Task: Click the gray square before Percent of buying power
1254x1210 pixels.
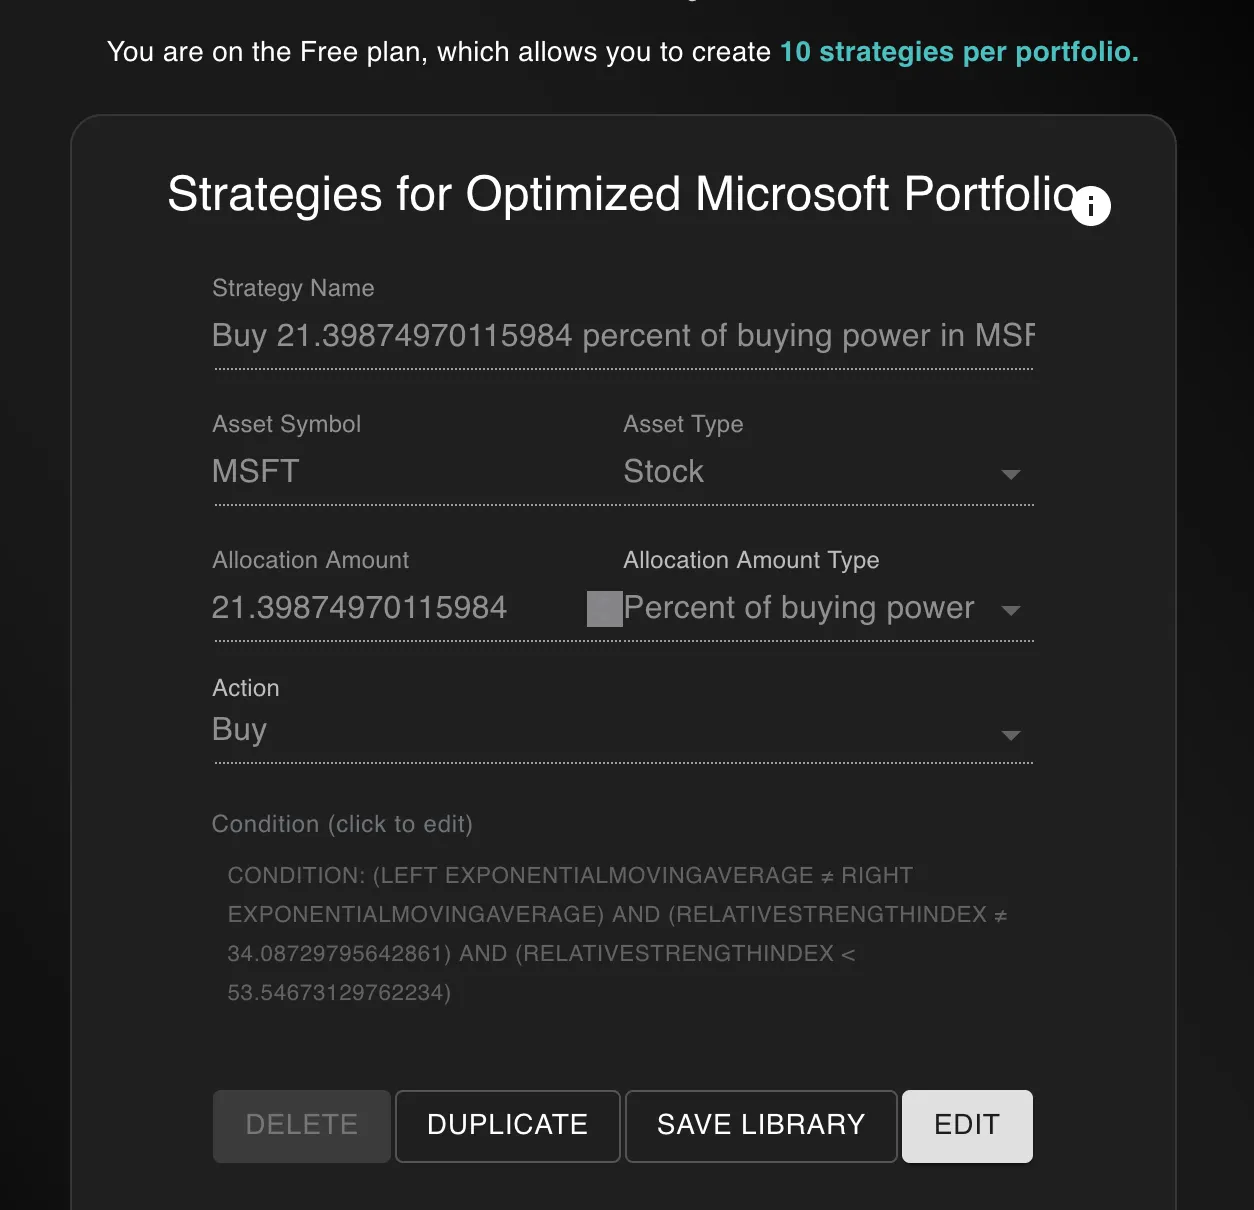Action: click(604, 609)
